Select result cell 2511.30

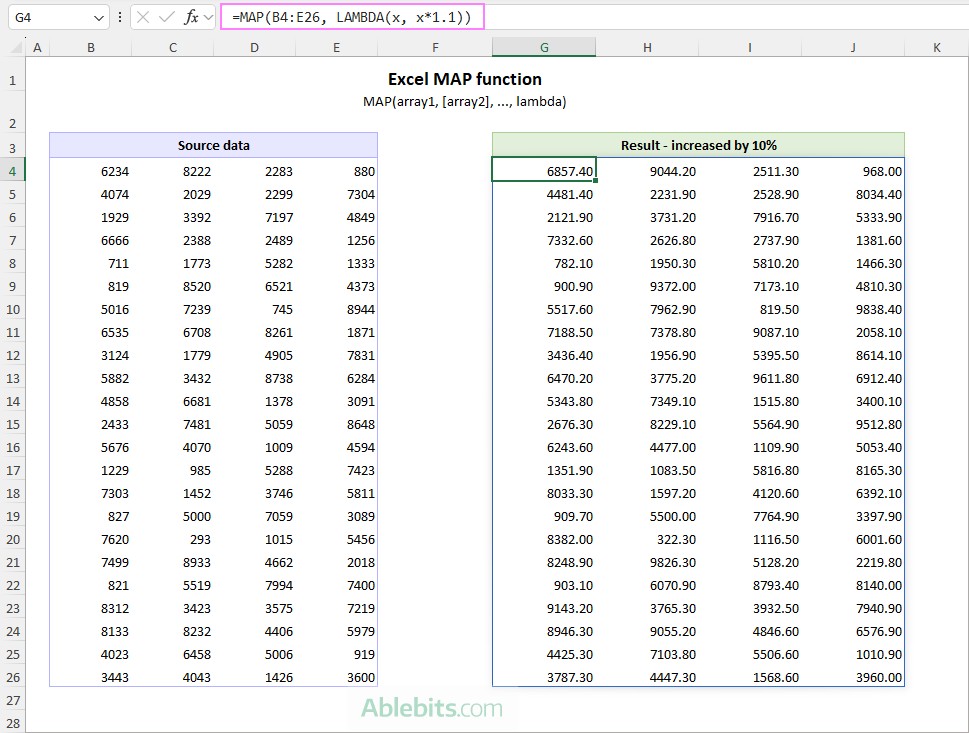[x=750, y=172]
